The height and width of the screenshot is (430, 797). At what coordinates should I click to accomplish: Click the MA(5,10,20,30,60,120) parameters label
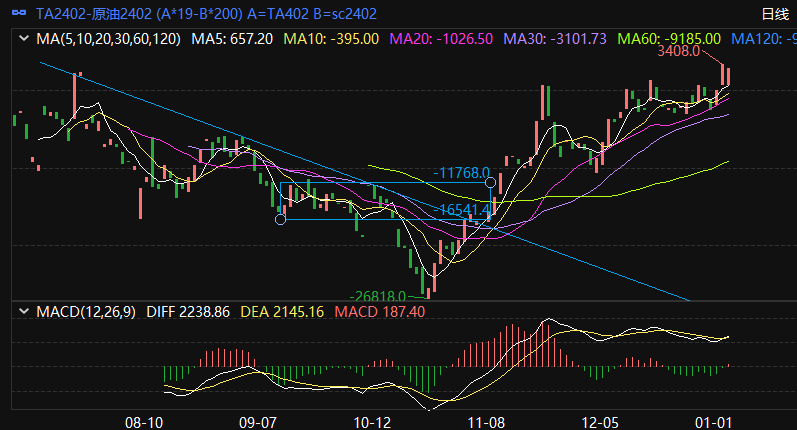pos(109,39)
